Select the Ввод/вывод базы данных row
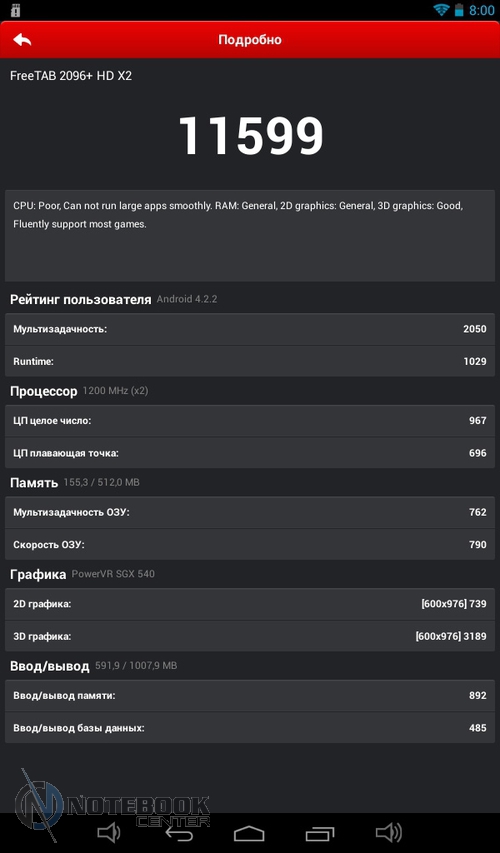The image size is (500, 853). click(x=250, y=728)
